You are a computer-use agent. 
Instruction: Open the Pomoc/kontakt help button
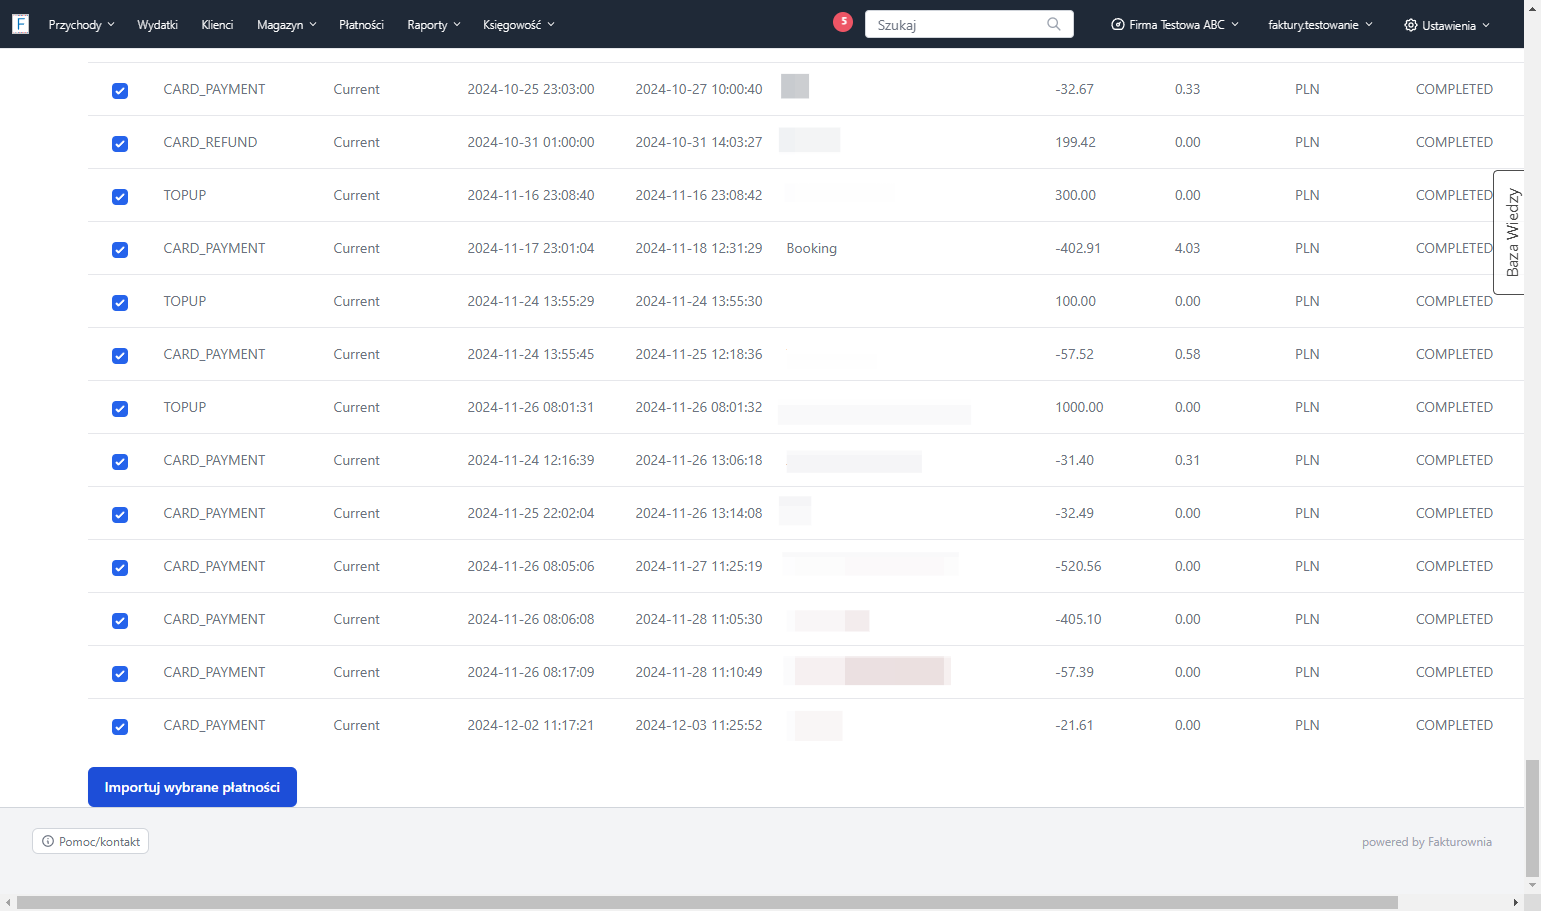[x=91, y=841]
